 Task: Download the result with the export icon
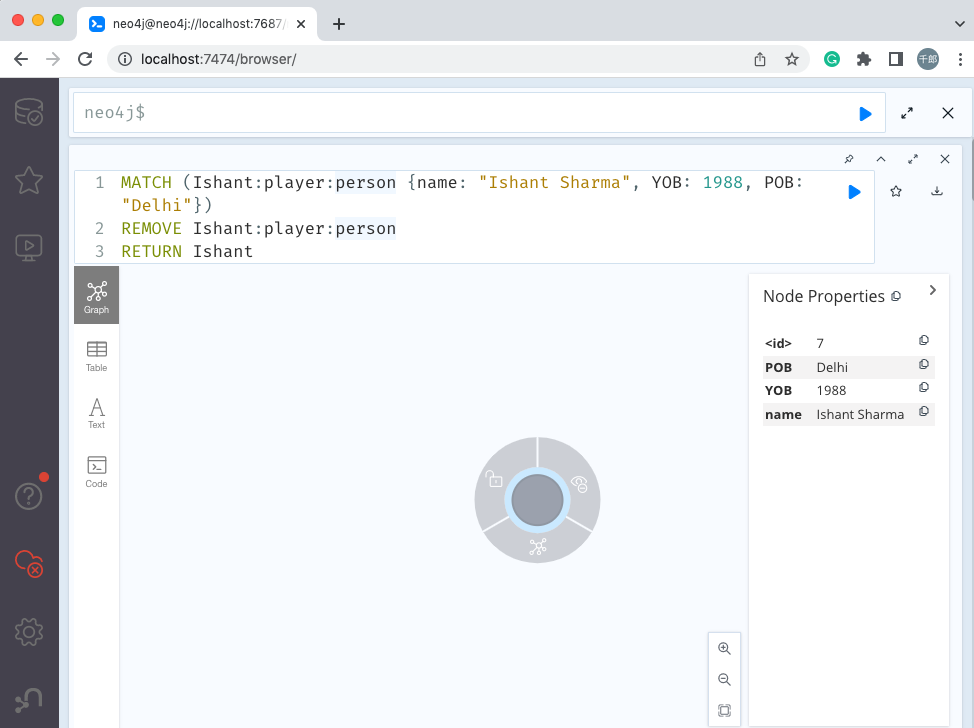pyautogui.click(x=937, y=191)
